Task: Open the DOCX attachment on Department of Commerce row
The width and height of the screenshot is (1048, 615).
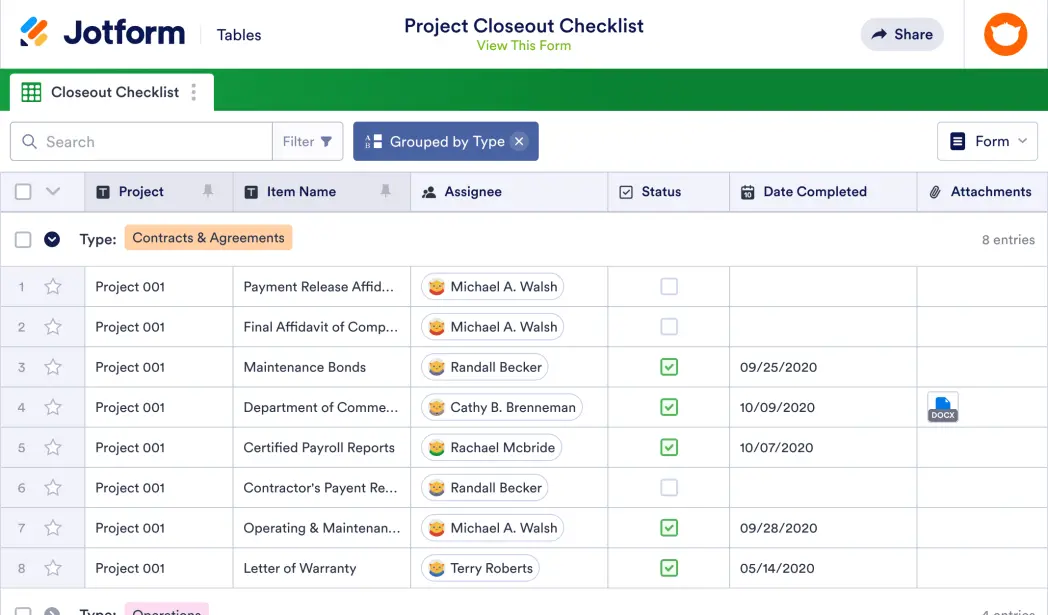Action: (x=942, y=407)
